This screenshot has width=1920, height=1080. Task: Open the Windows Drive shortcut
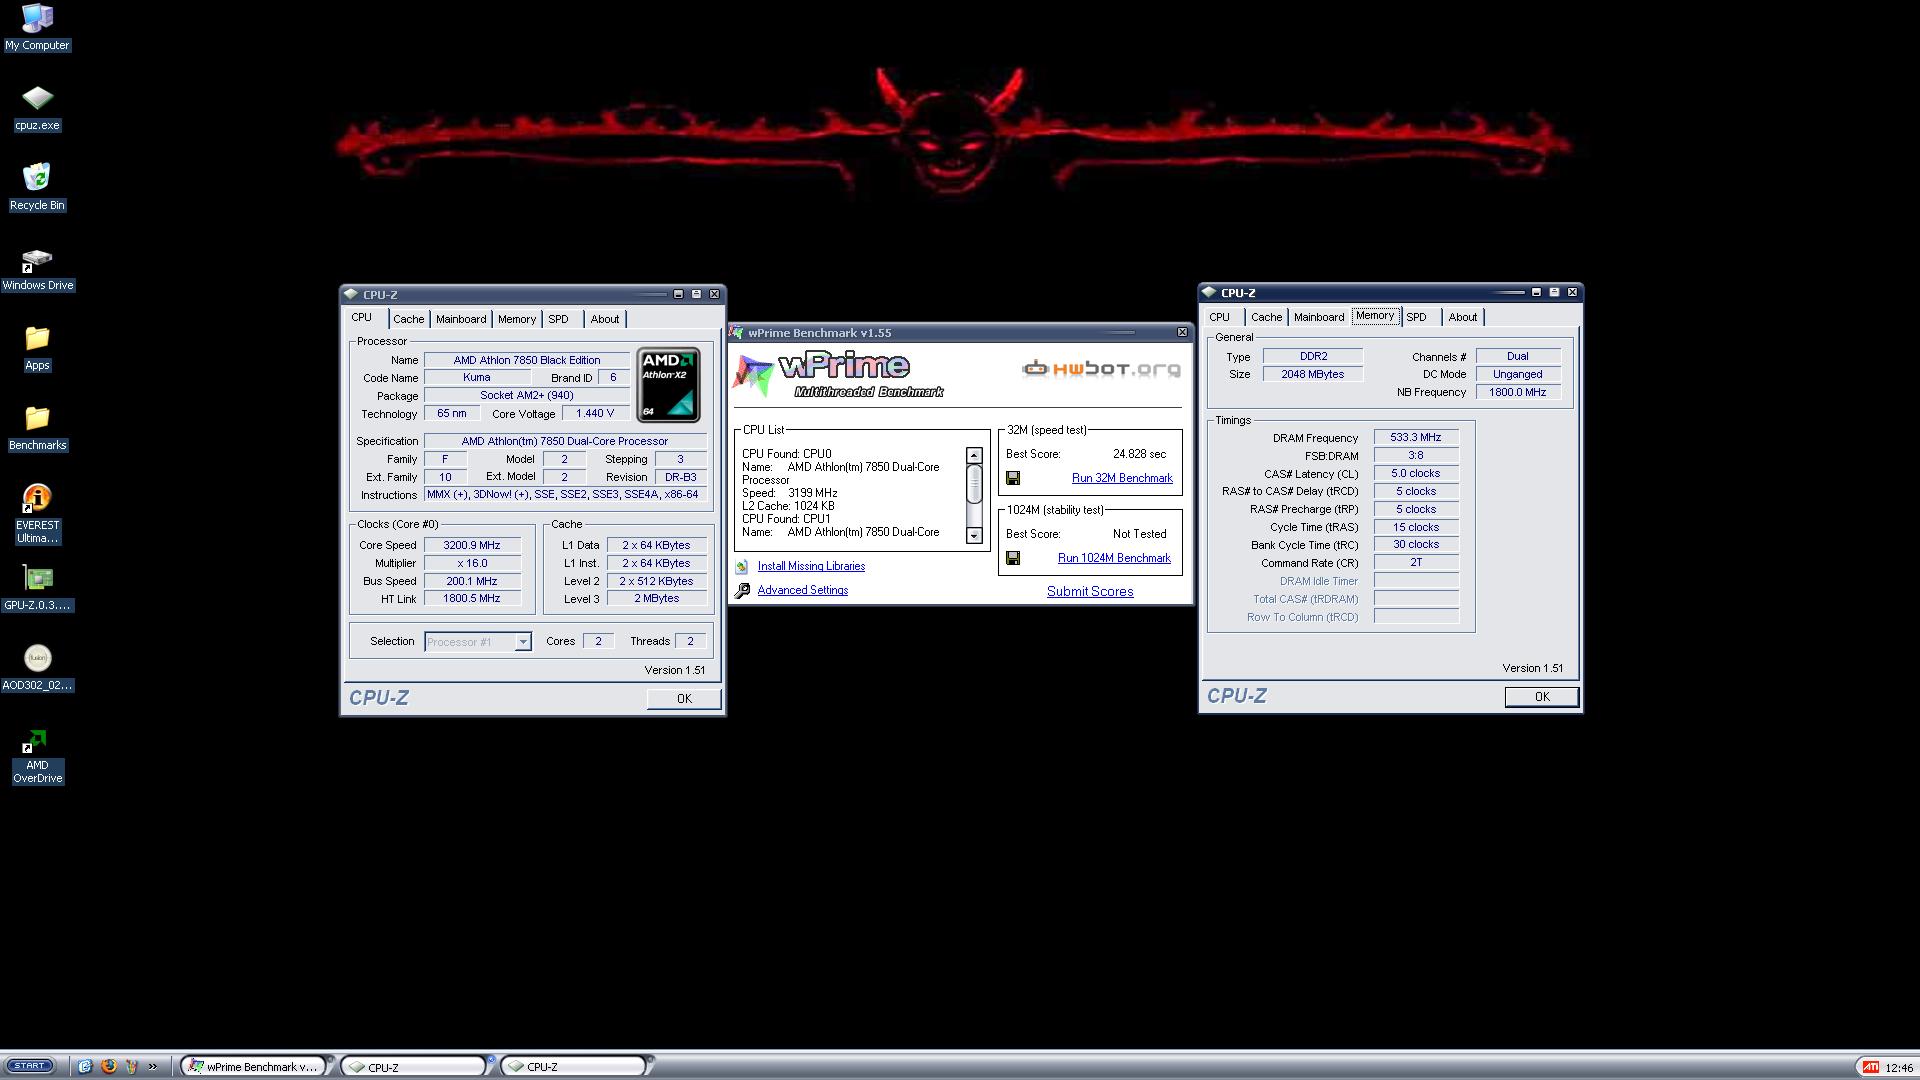tap(37, 269)
